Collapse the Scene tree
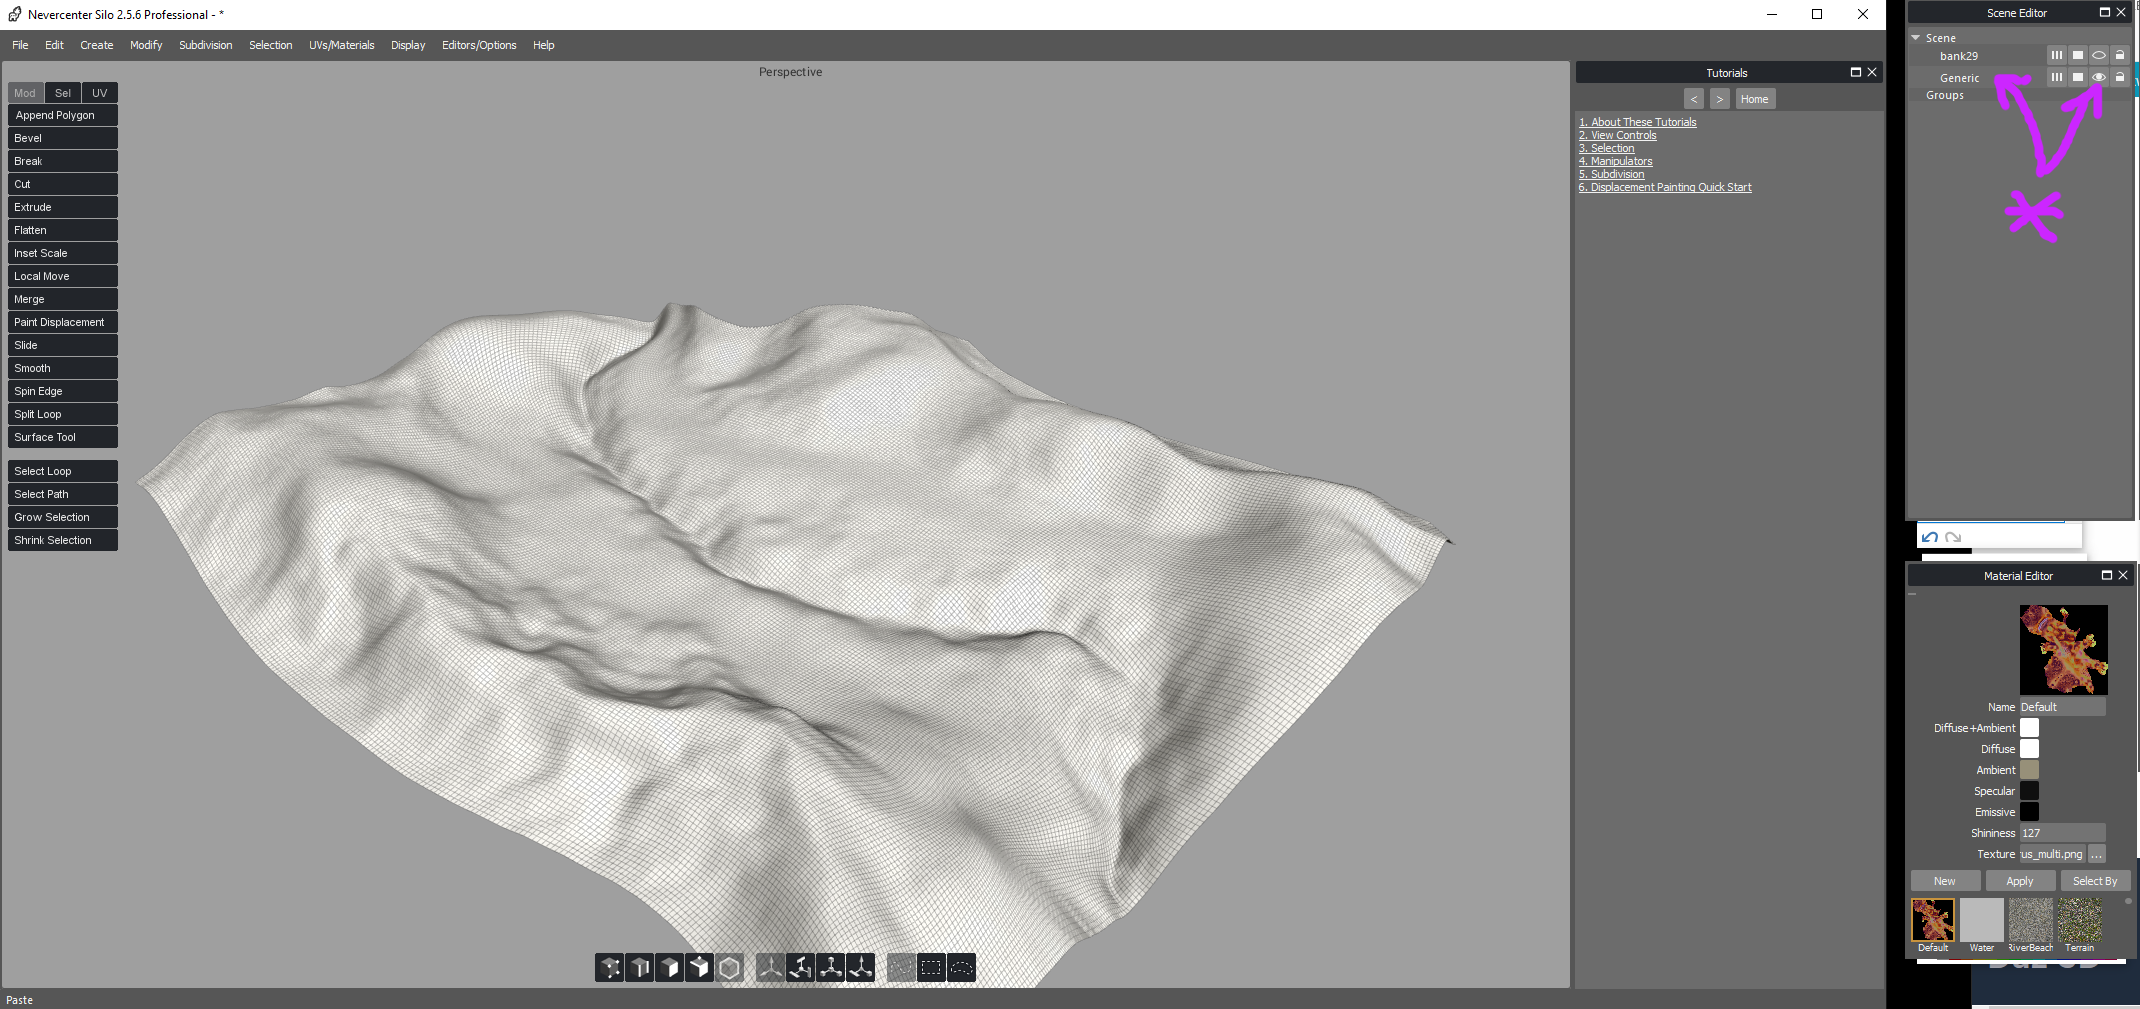 (1915, 38)
